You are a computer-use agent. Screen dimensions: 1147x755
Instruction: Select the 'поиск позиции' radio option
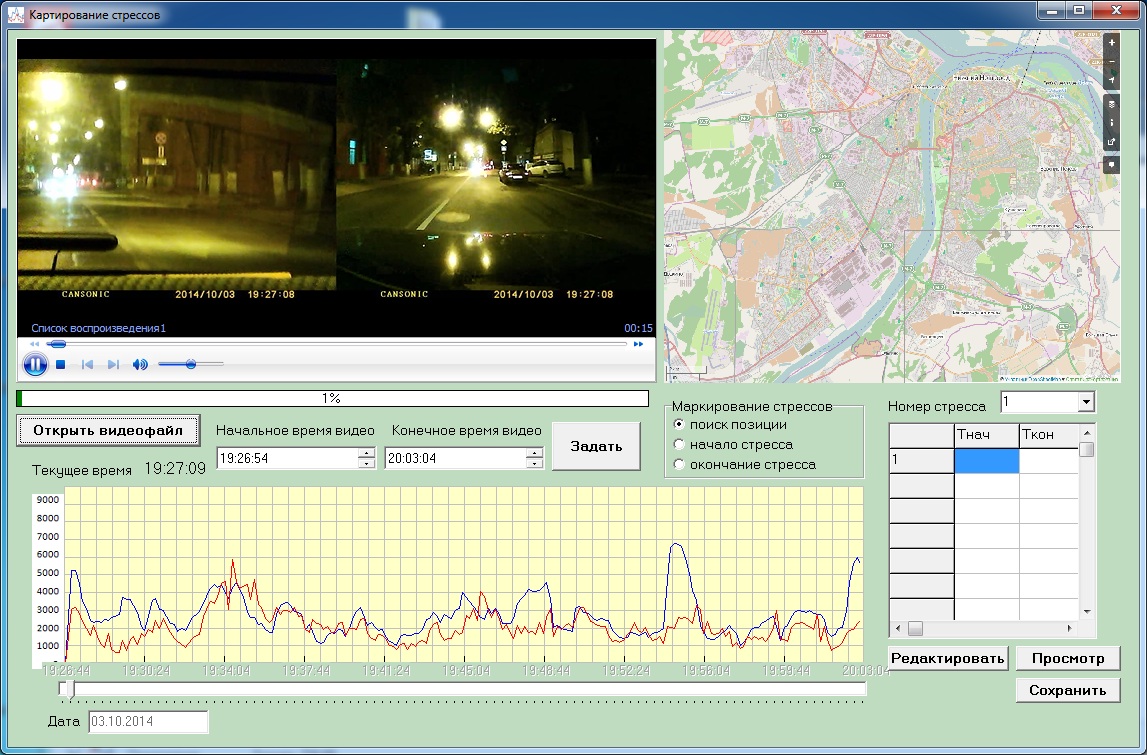coord(680,425)
